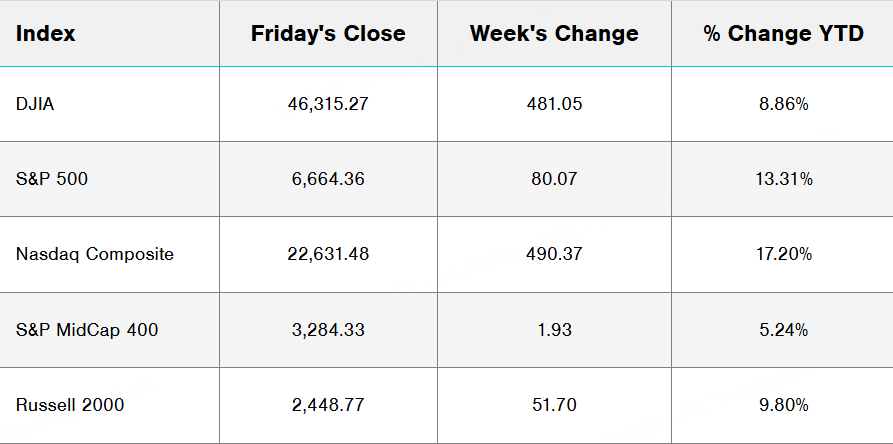The image size is (893, 444).
Task: Click DJIA closing value 46,315.27
Action: [328, 104]
